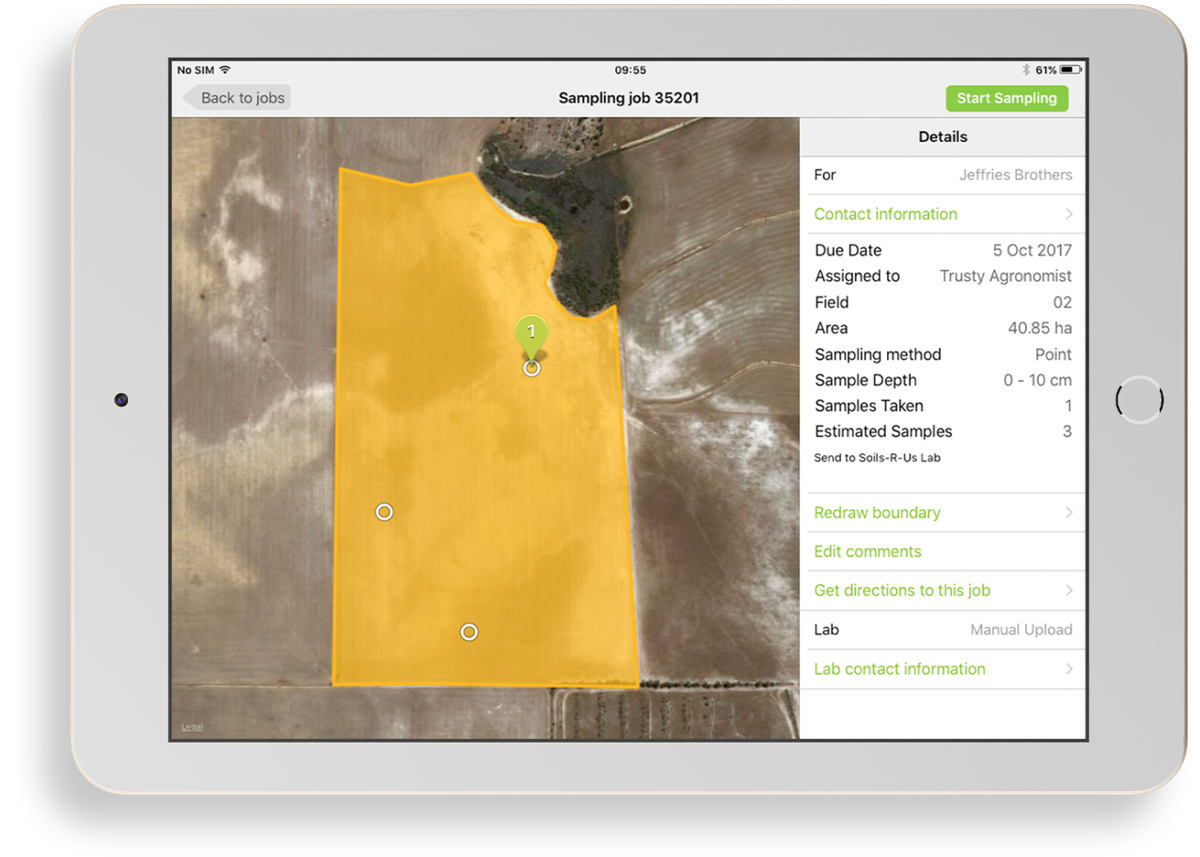Screen dimensions: 1200x857
Task: Select the '5 Oct 2017' due date
Action: (1032, 250)
